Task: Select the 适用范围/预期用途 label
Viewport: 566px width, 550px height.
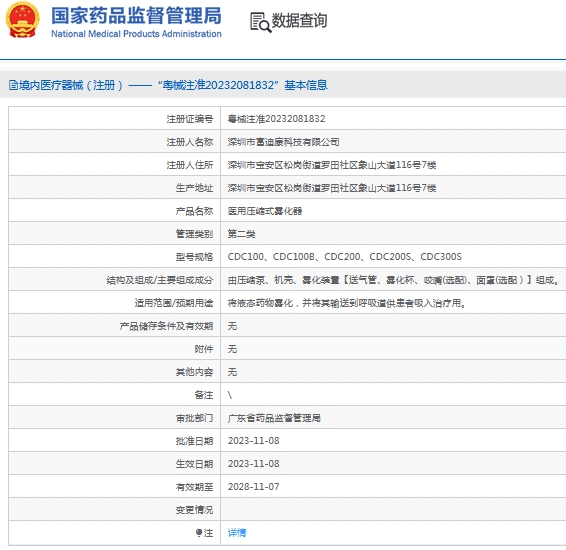Action: click(174, 303)
